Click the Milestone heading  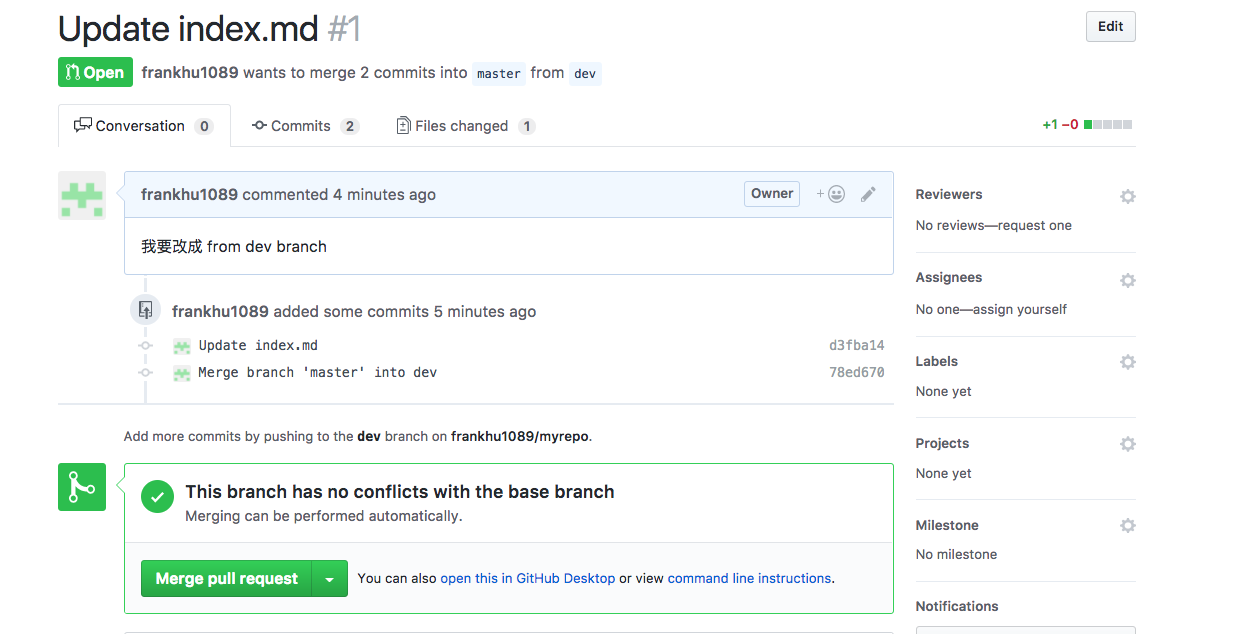[947, 525]
